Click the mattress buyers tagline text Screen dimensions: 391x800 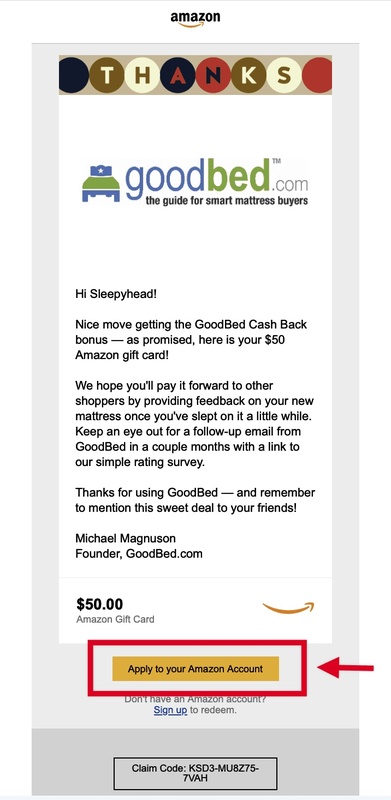coord(227,201)
